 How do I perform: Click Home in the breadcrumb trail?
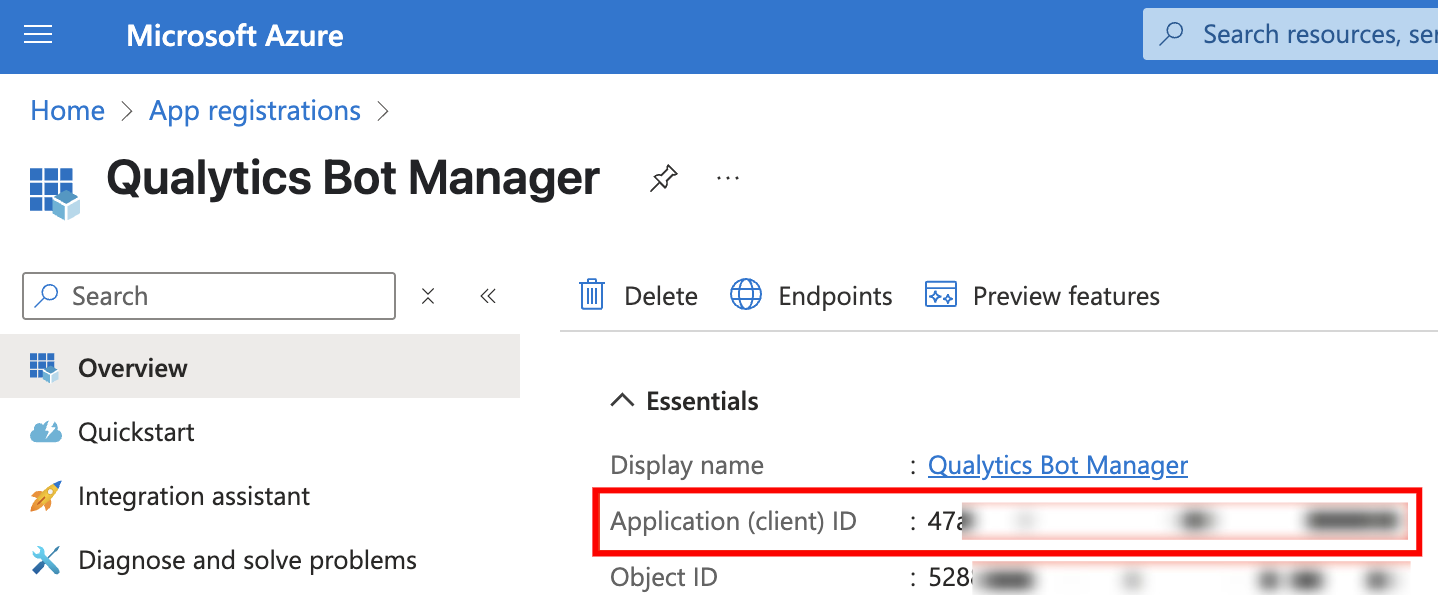point(66,110)
